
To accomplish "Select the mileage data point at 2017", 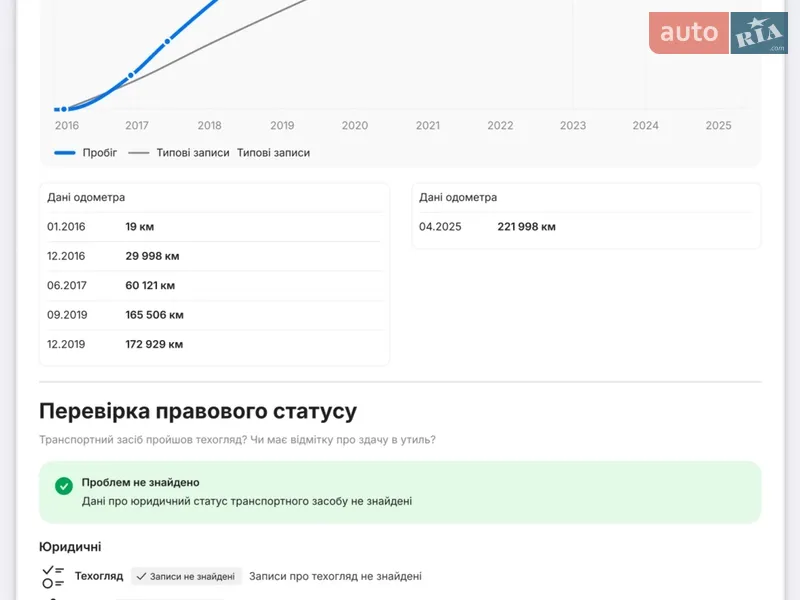I will pyautogui.click(x=131, y=76).
